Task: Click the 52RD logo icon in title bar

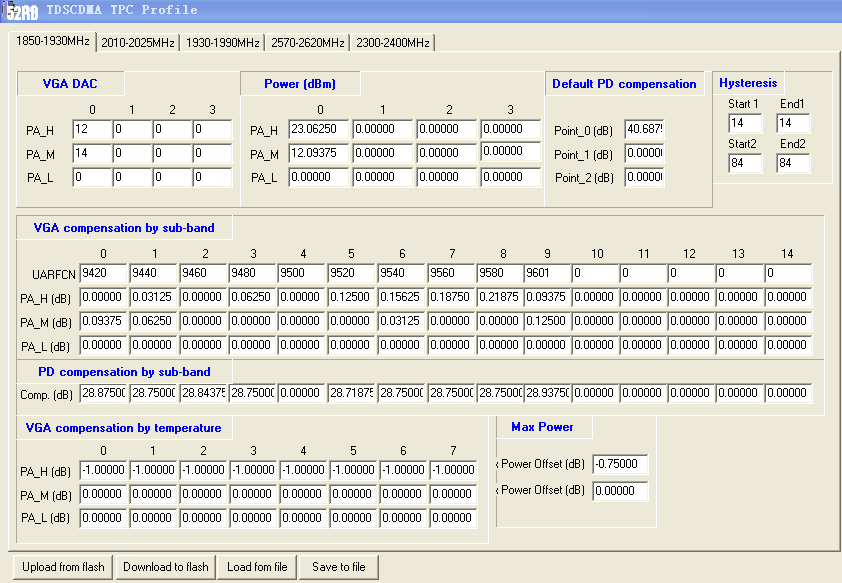Action: tap(22, 12)
